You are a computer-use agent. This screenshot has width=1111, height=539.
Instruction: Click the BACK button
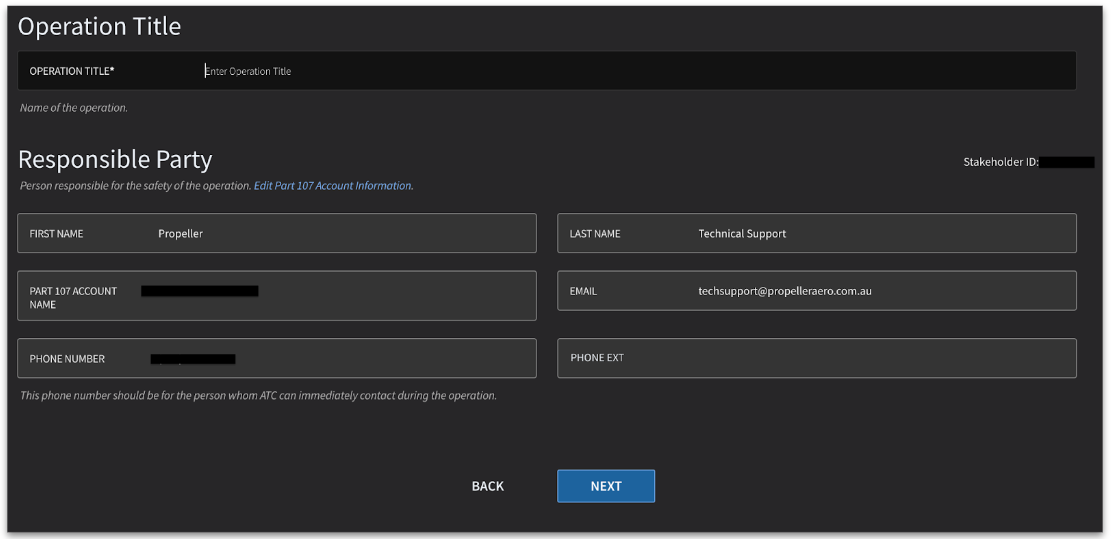point(487,486)
